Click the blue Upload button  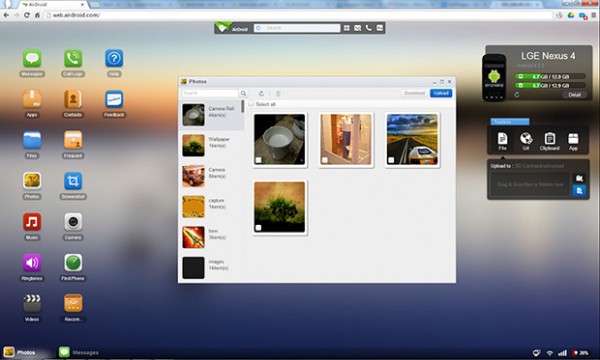pyautogui.click(x=441, y=93)
